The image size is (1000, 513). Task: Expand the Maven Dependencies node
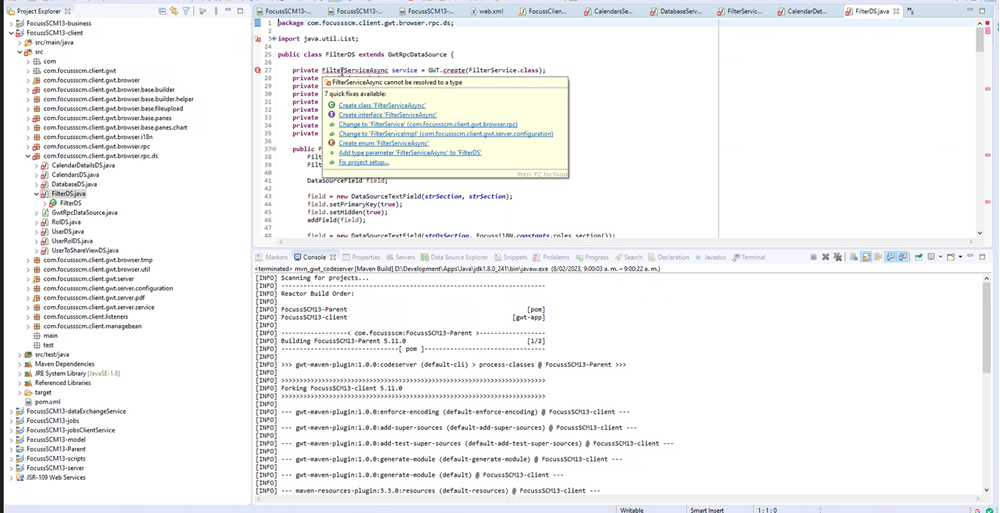[x=20, y=364]
